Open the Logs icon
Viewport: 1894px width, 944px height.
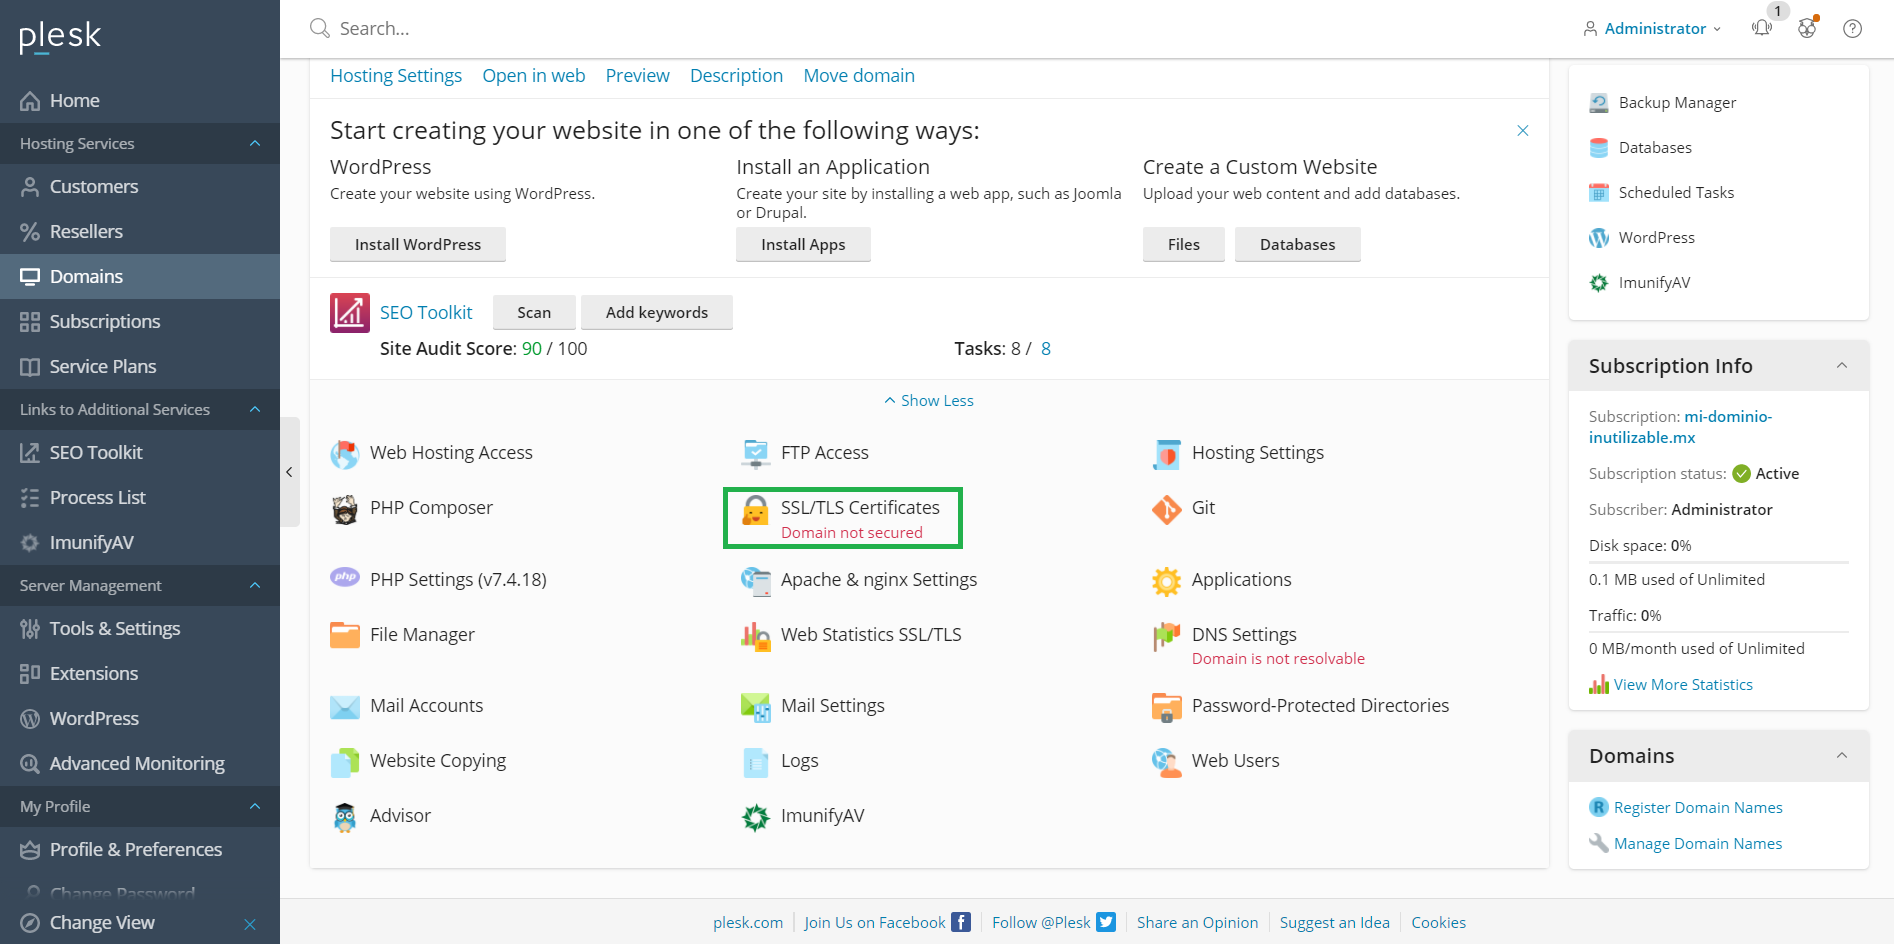(x=756, y=762)
